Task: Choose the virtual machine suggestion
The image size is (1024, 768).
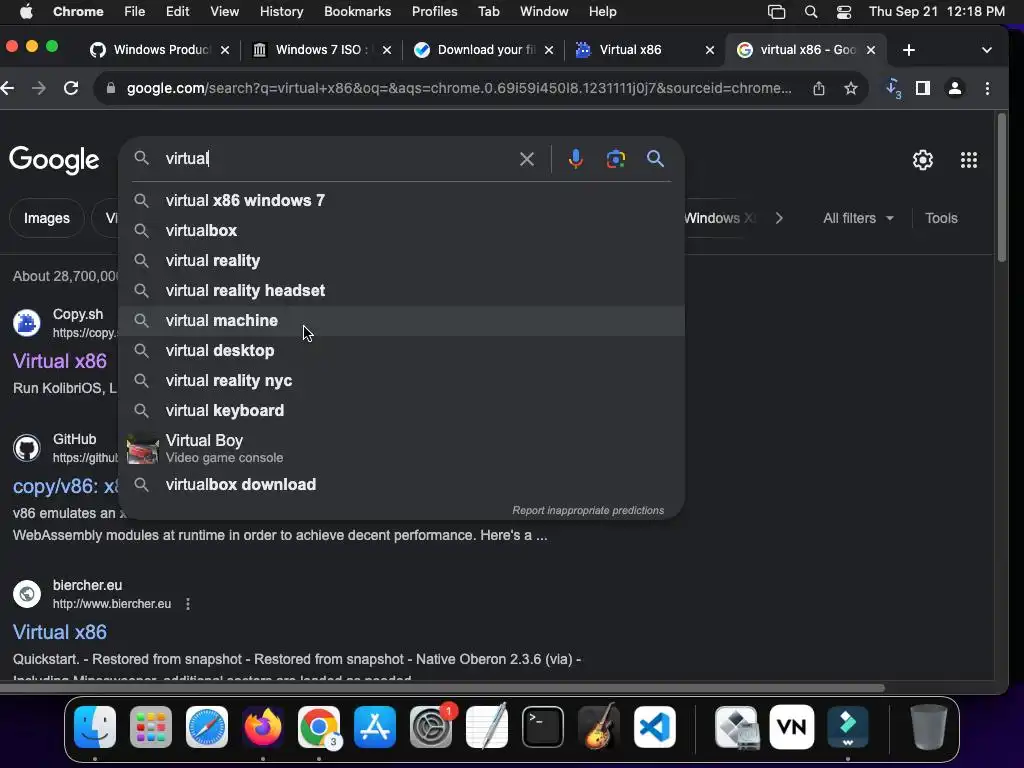Action: [x=402, y=321]
